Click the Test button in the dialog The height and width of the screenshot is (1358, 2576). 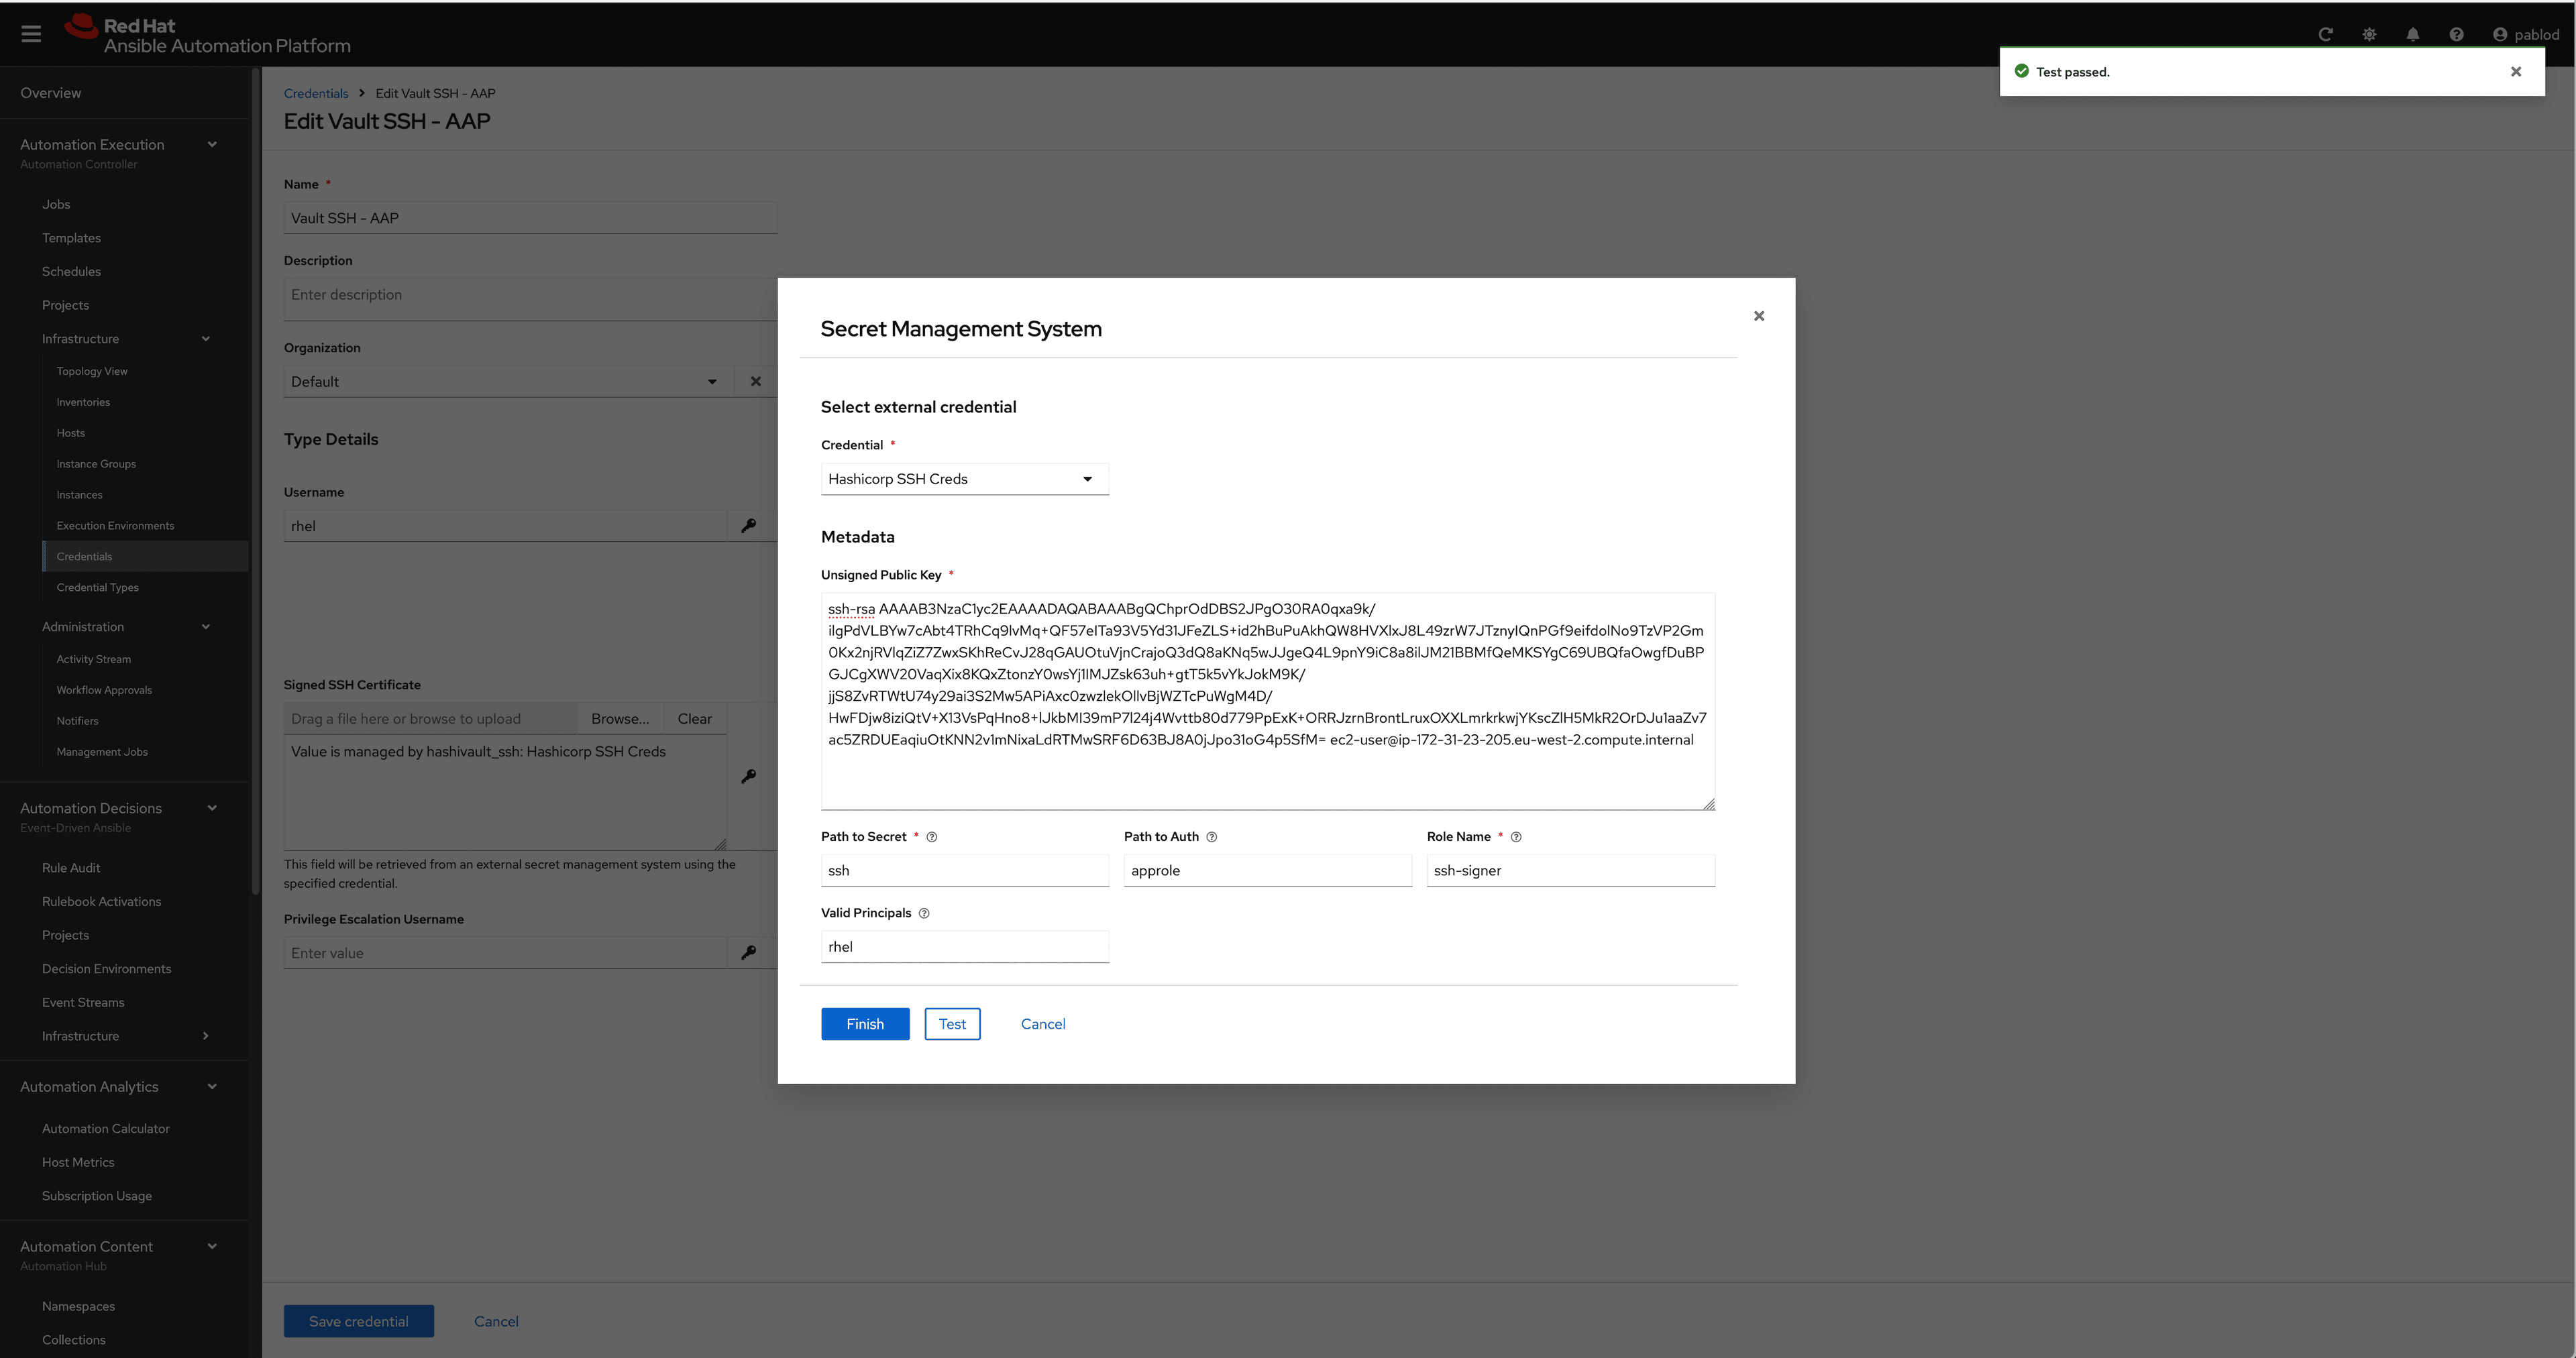click(952, 1023)
